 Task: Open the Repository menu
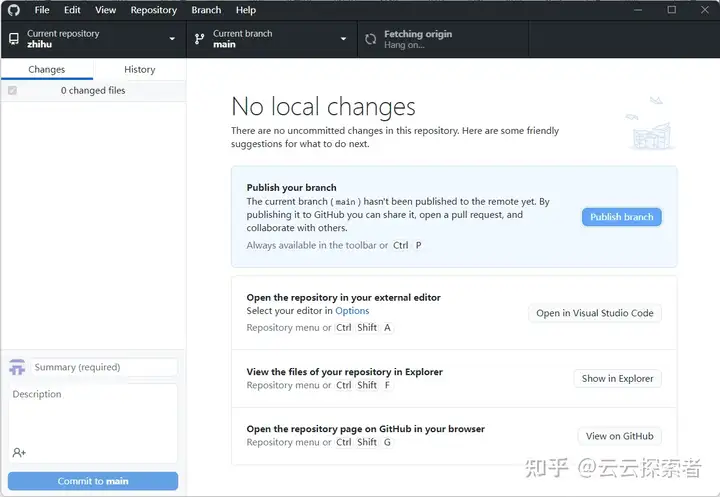click(154, 10)
